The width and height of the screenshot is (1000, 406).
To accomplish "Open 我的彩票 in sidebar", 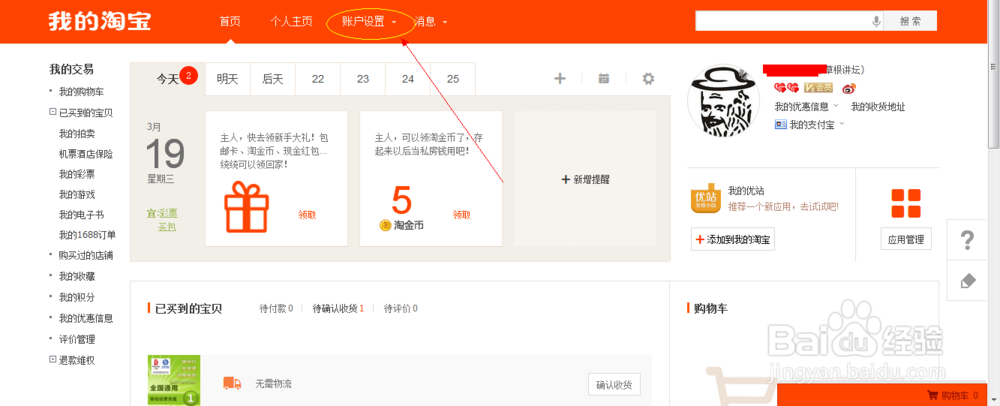I will pos(77,174).
